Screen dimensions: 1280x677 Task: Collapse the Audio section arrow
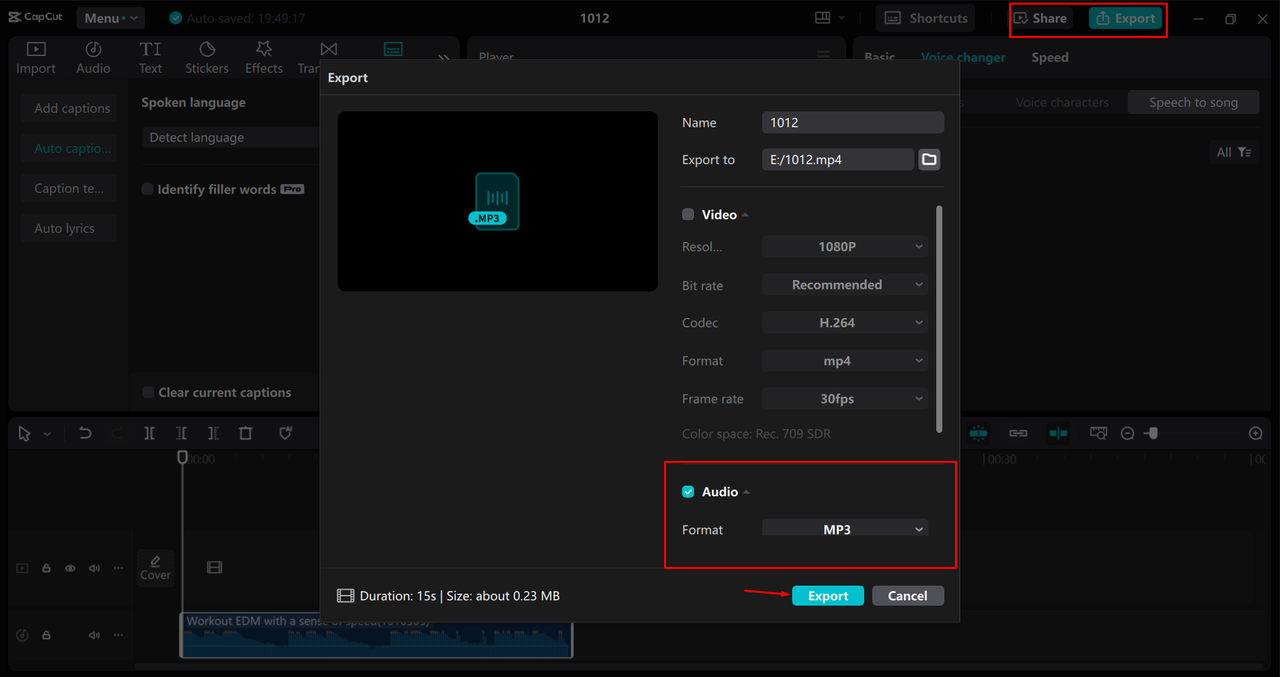point(746,492)
